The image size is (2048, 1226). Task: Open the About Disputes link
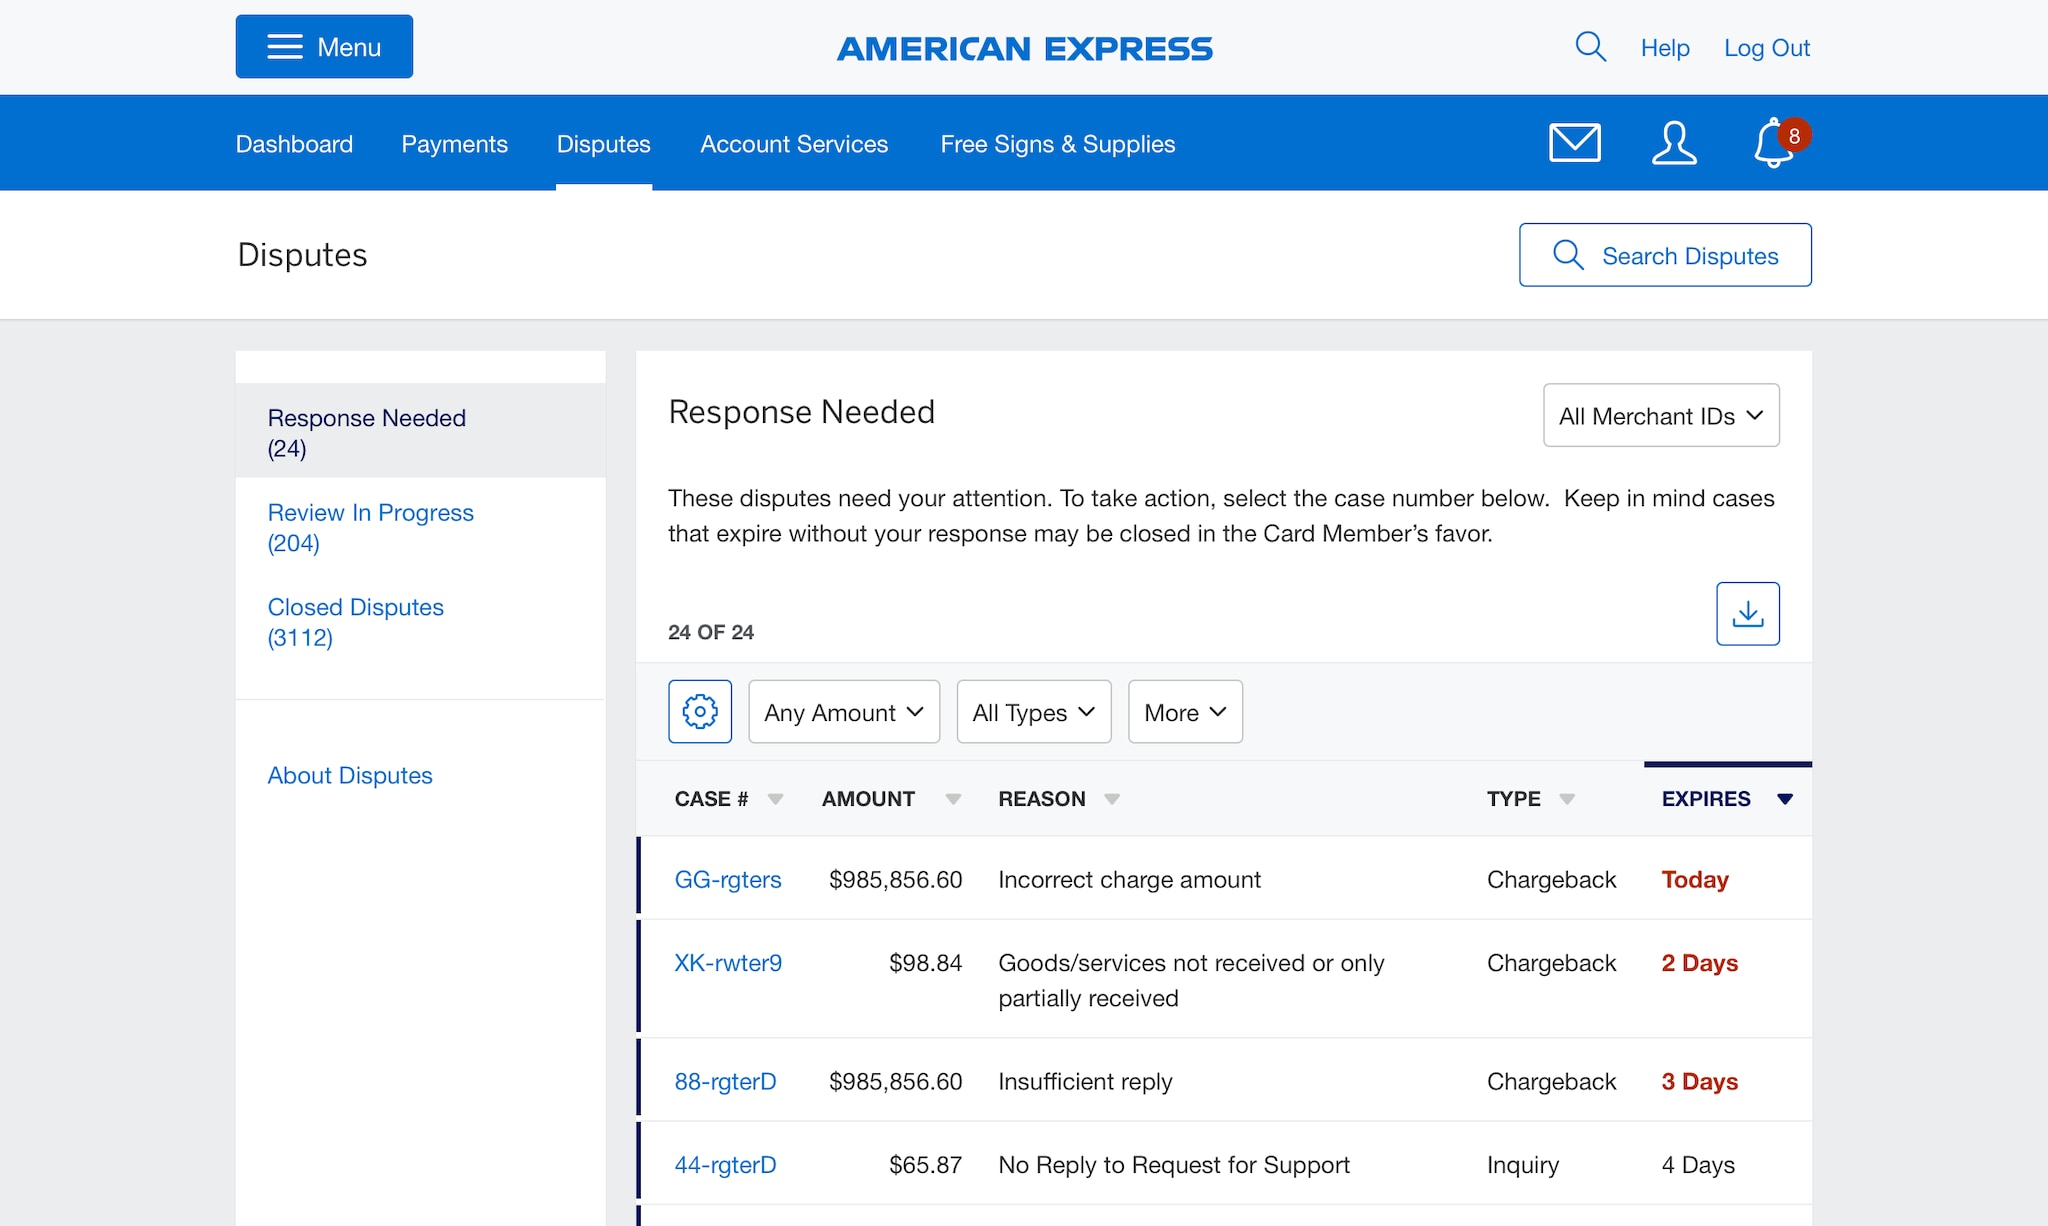coord(350,775)
